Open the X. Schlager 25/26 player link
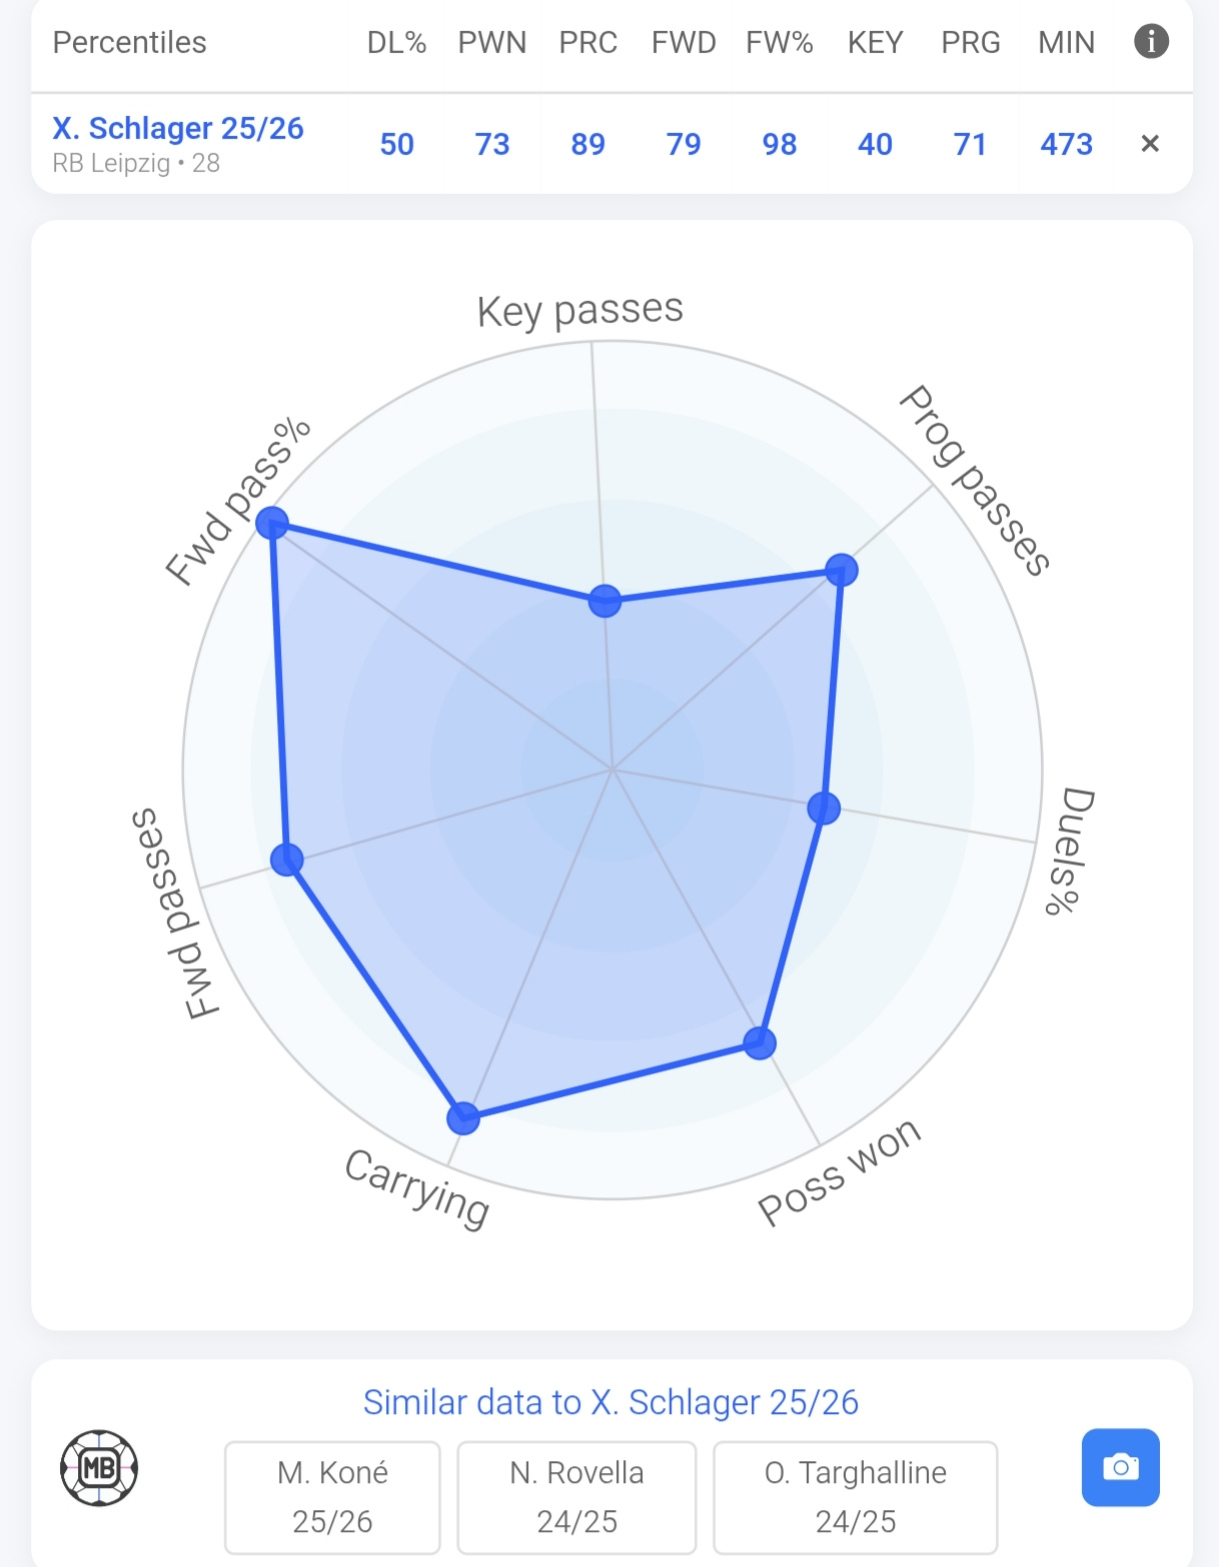 point(178,129)
